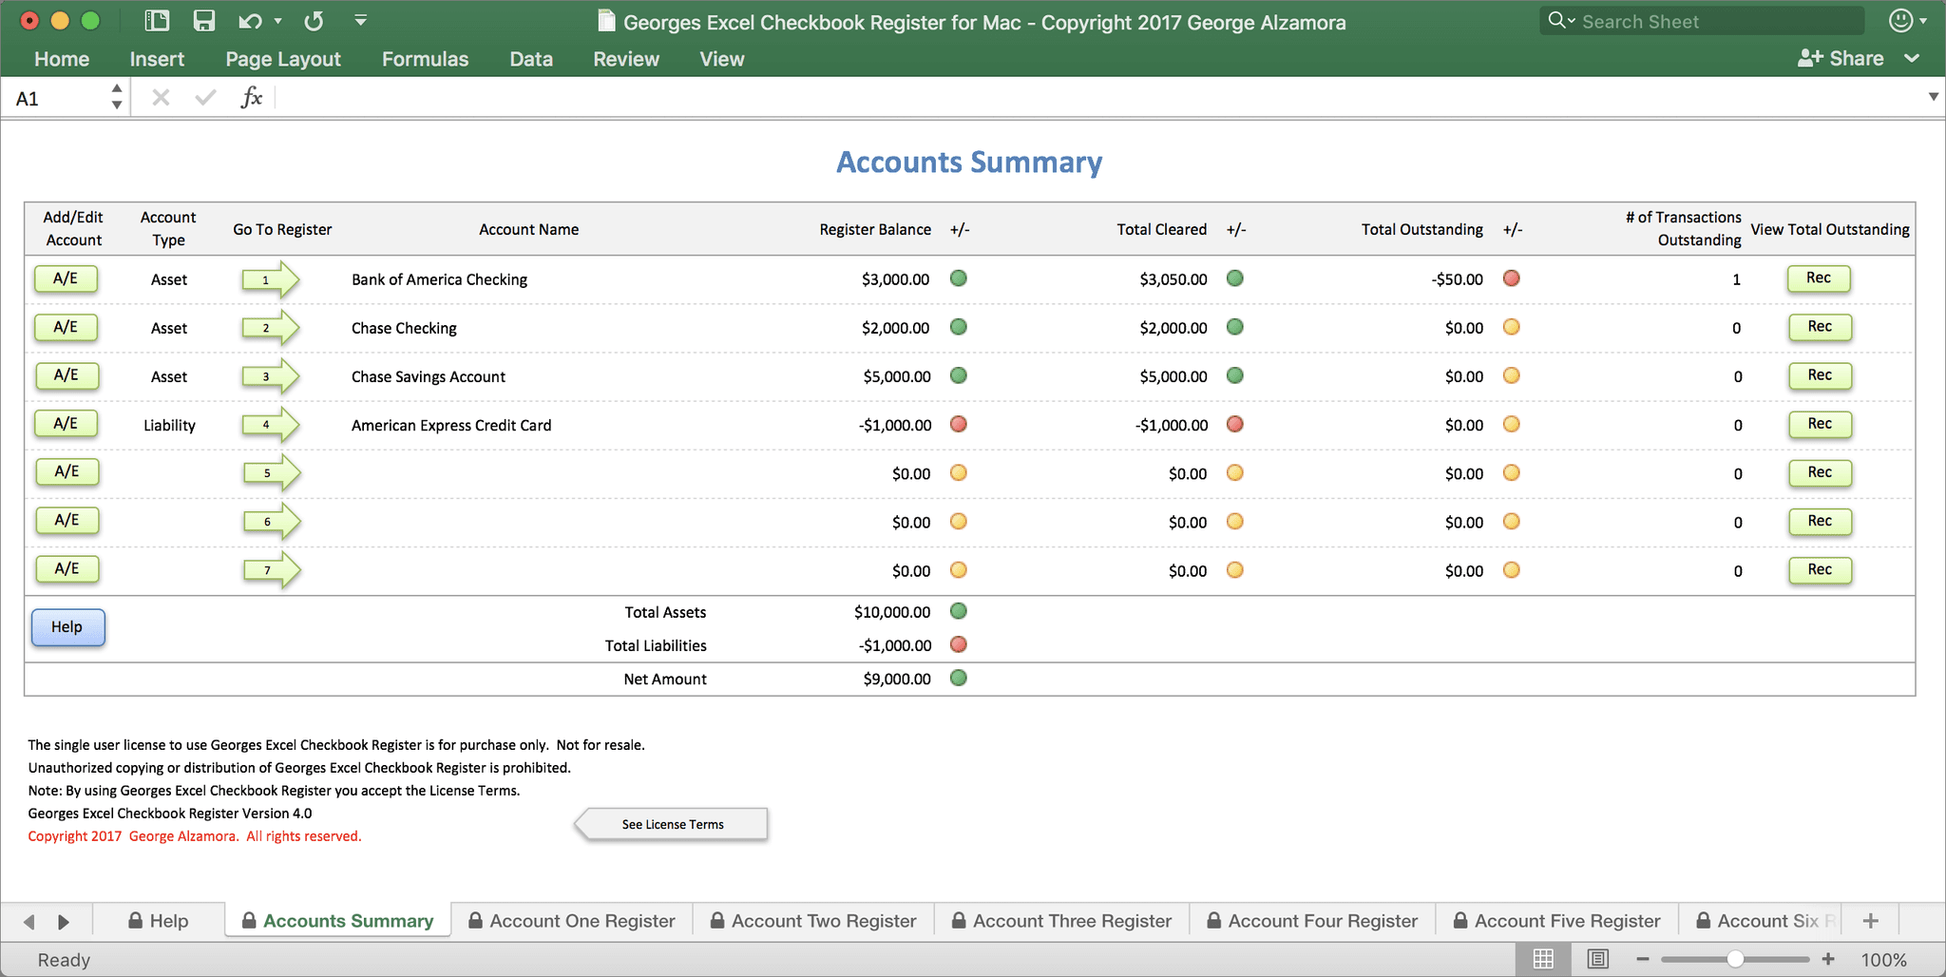Open Share options
The height and width of the screenshot is (977, 1946).
(1840, 58)
